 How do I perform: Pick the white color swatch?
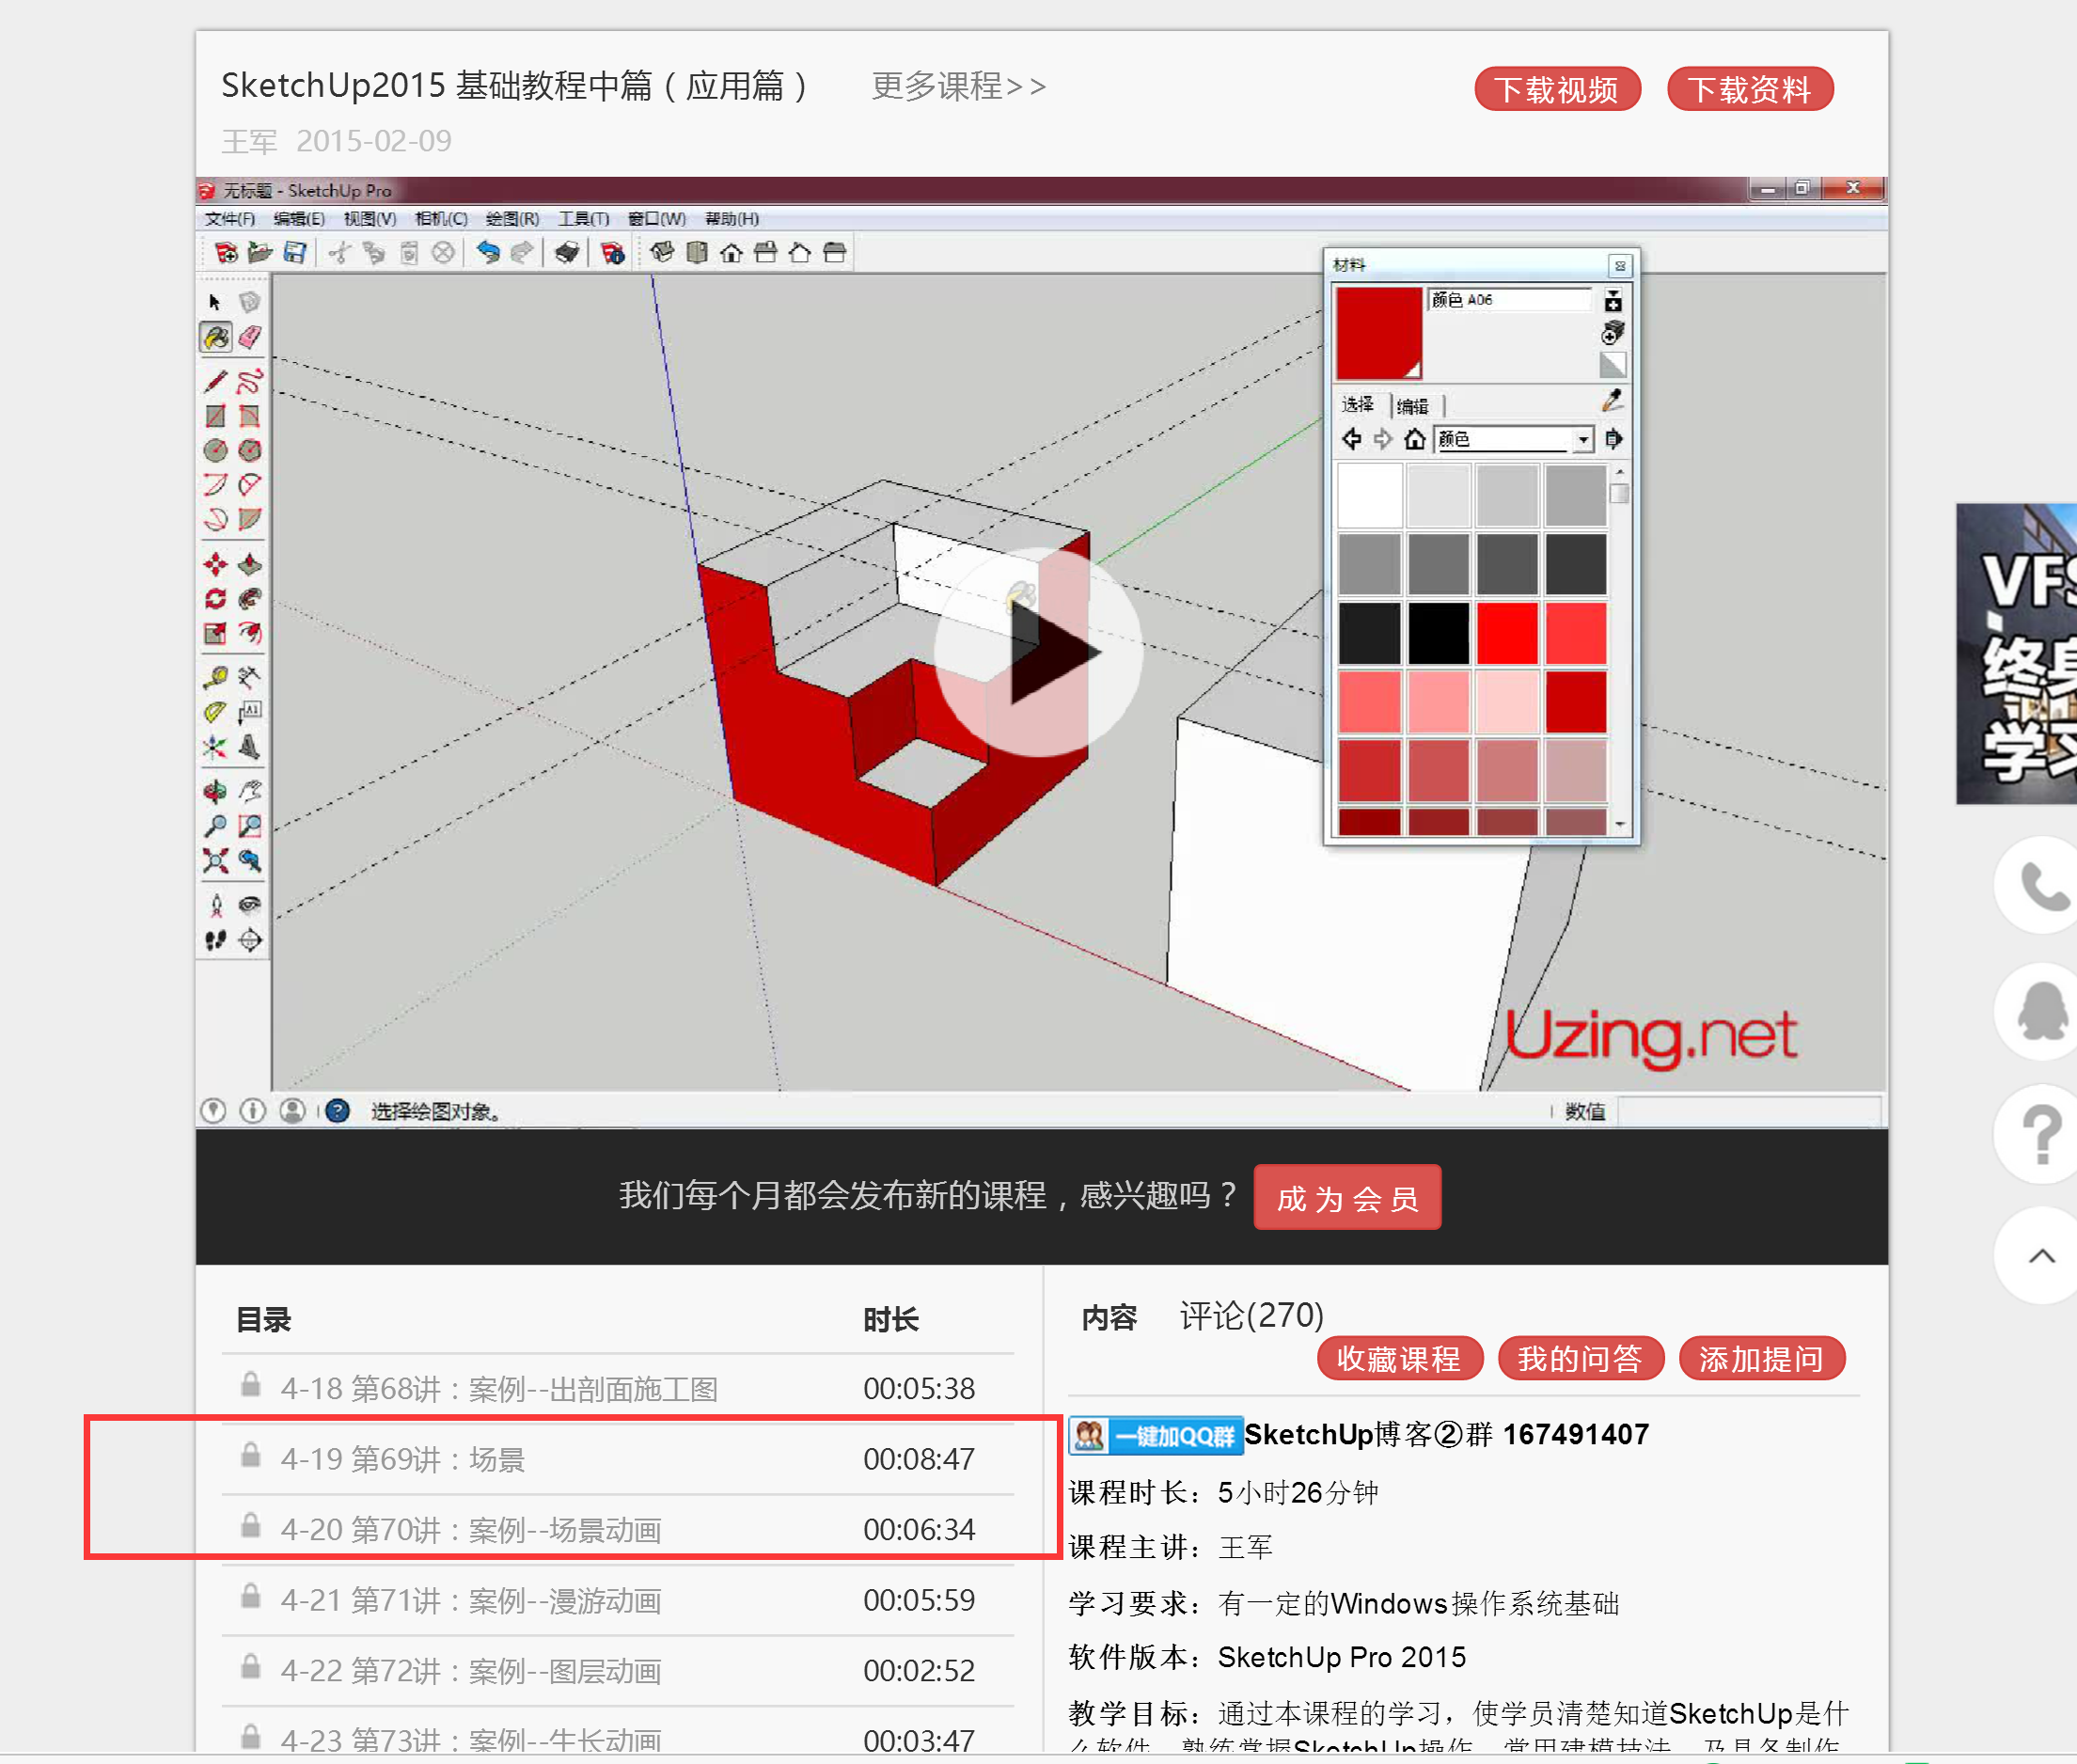point(1369,496)
